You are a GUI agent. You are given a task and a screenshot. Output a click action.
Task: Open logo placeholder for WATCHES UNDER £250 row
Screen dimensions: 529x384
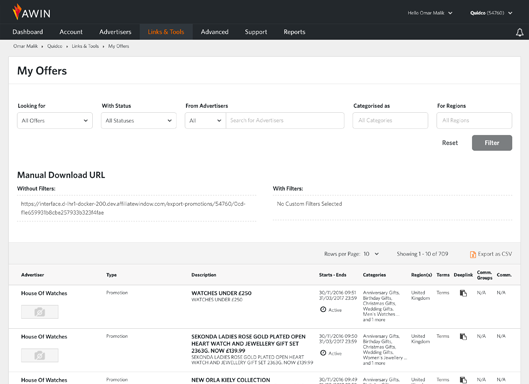pyautogui.click(x=40, y=312)
